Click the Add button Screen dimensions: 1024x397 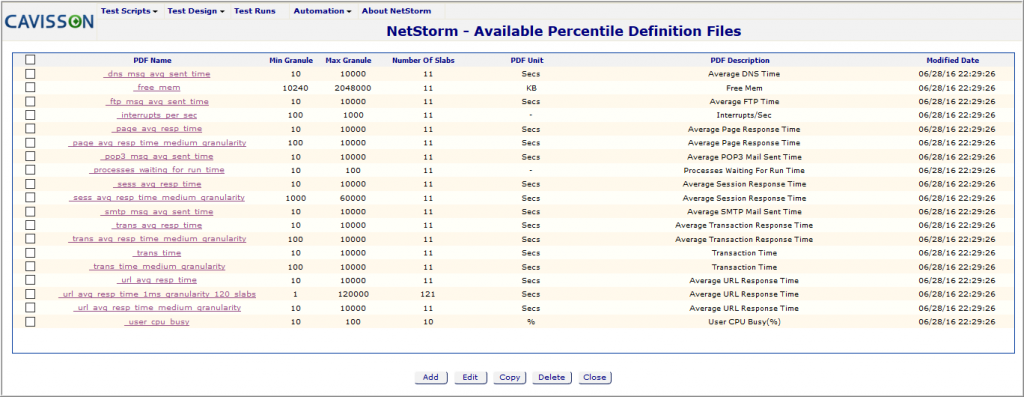point(431,377)
